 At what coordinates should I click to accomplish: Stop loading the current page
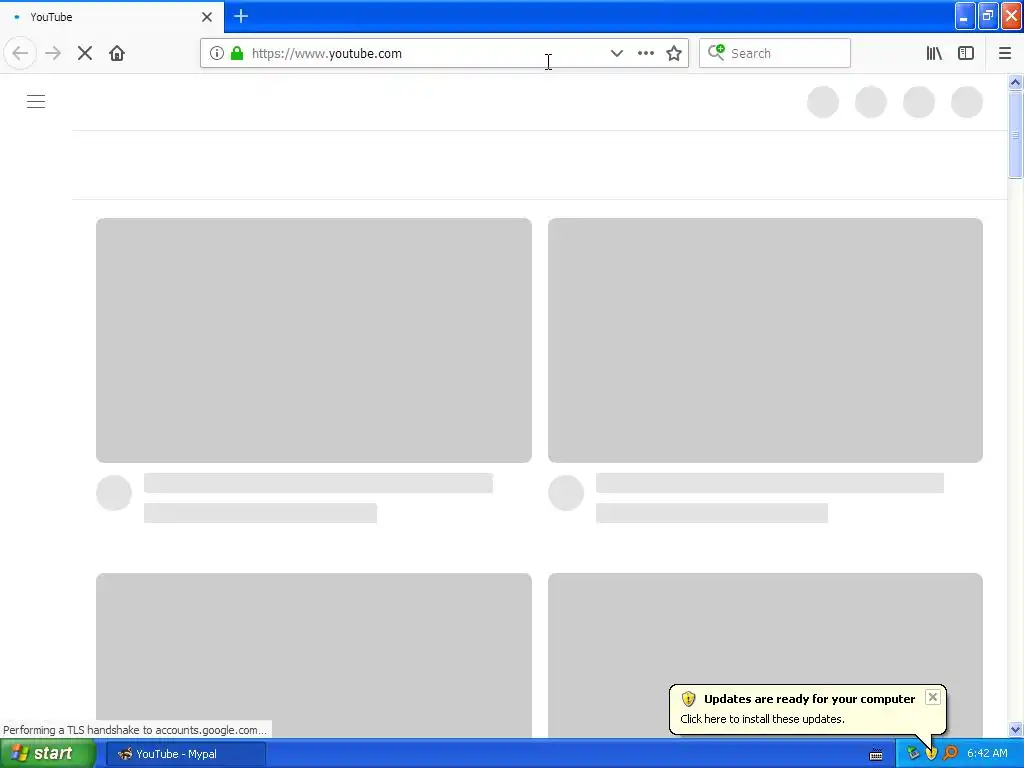85,53
